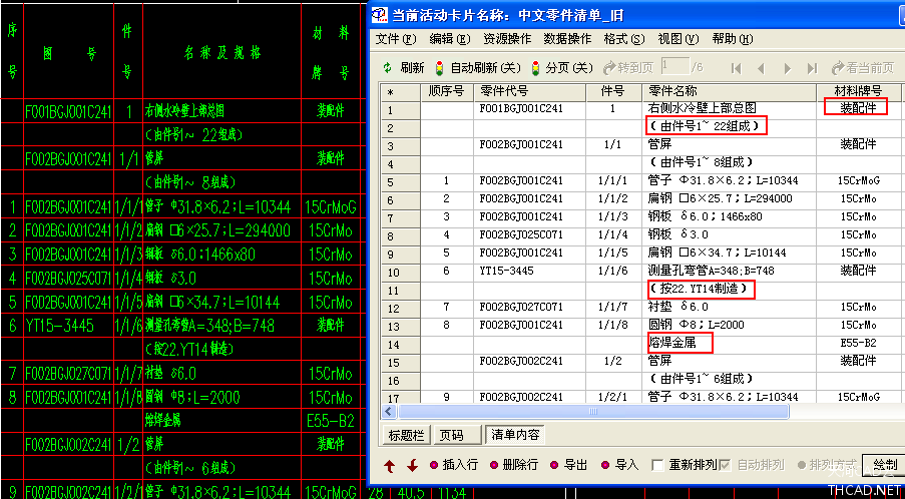Open the 数据操作 menu
This screenshot has height=499, width=905.
coord(567,39)
